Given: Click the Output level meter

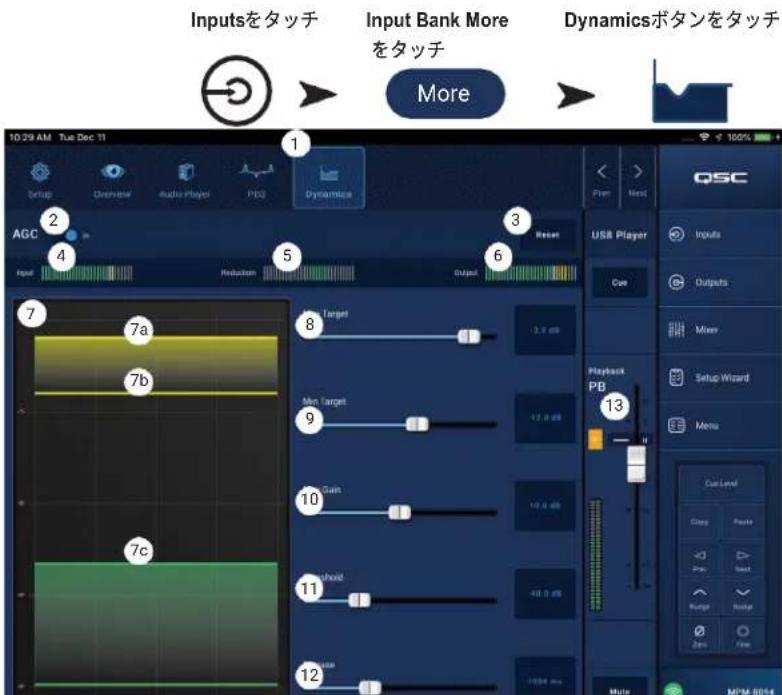Looking at the screenshot, I should coord(531,273).
